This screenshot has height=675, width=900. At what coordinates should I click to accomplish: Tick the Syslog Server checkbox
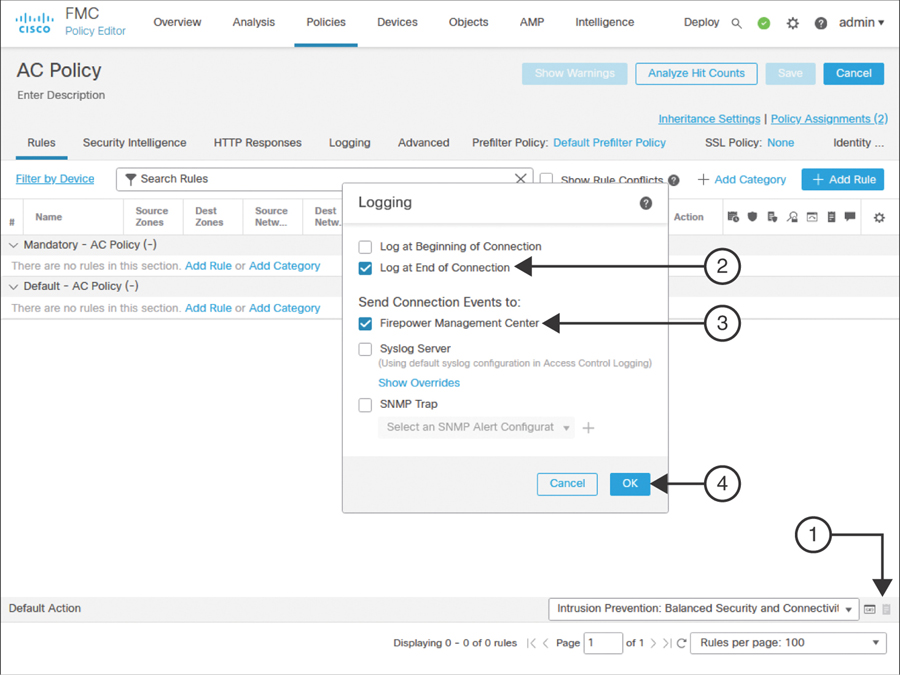click(365, 349)
